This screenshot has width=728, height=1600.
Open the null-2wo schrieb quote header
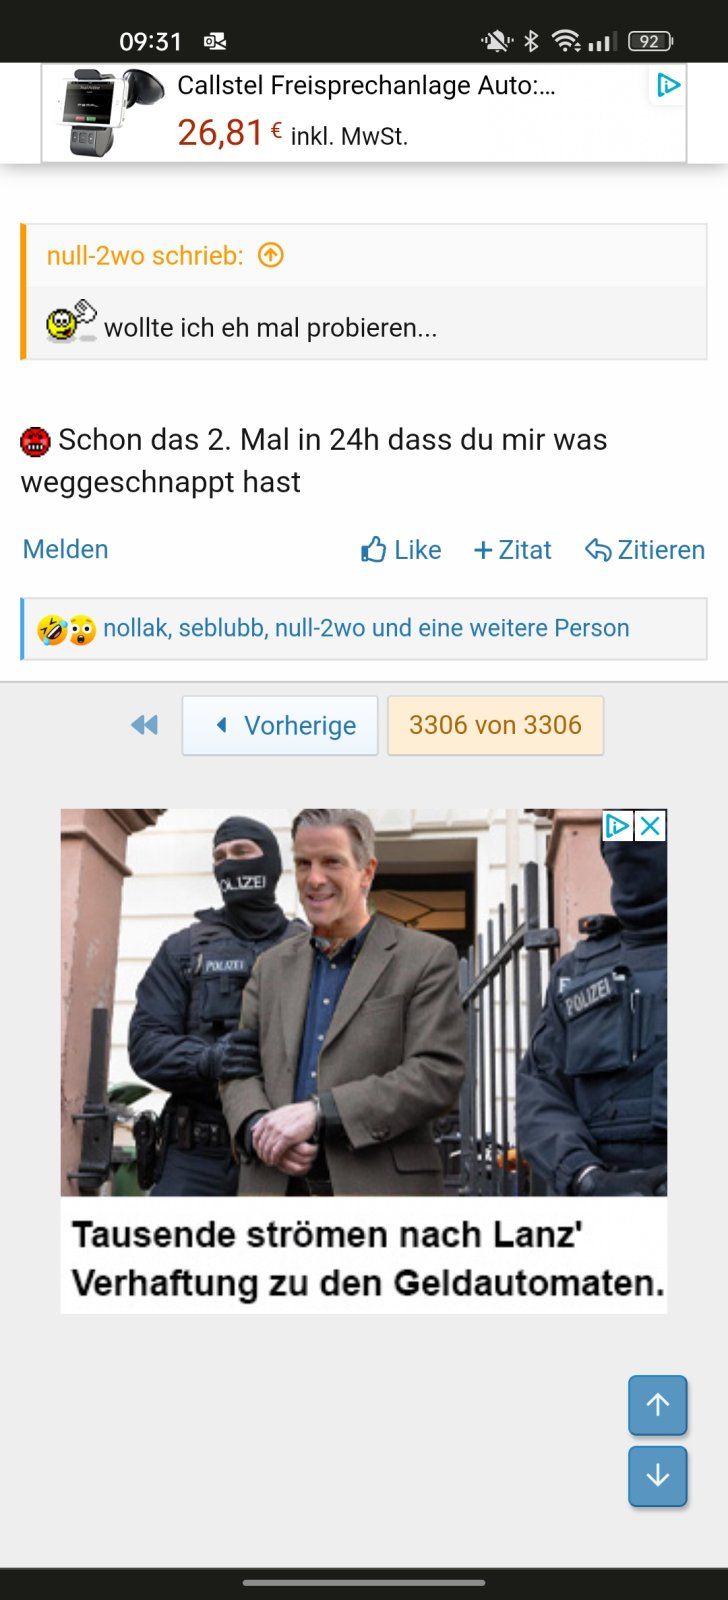click(145, 255)
